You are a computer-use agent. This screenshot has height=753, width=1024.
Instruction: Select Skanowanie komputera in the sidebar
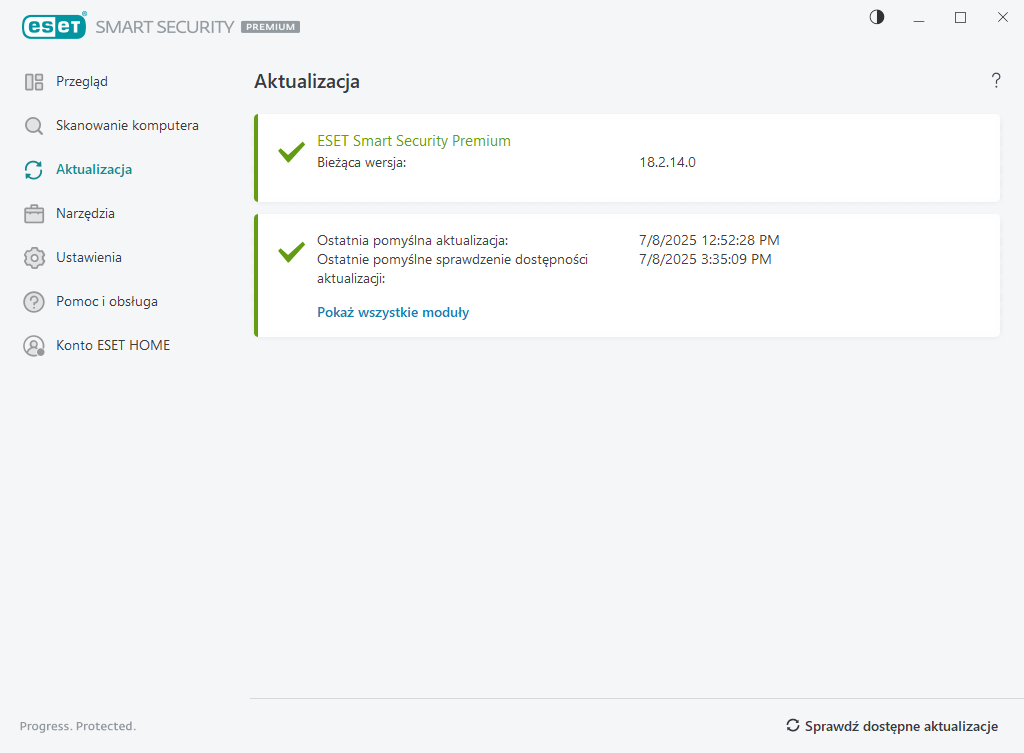click(127, 126)
